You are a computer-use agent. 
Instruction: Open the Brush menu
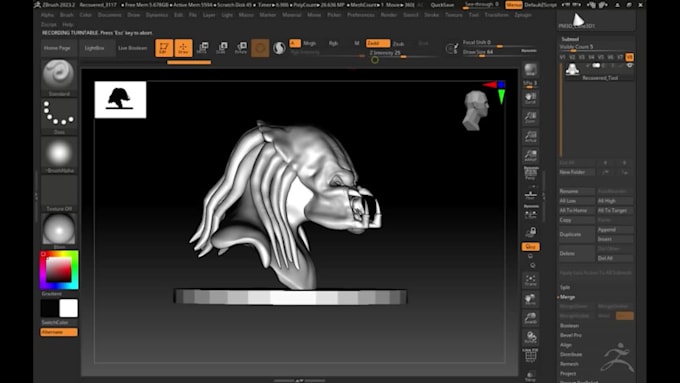66,15
